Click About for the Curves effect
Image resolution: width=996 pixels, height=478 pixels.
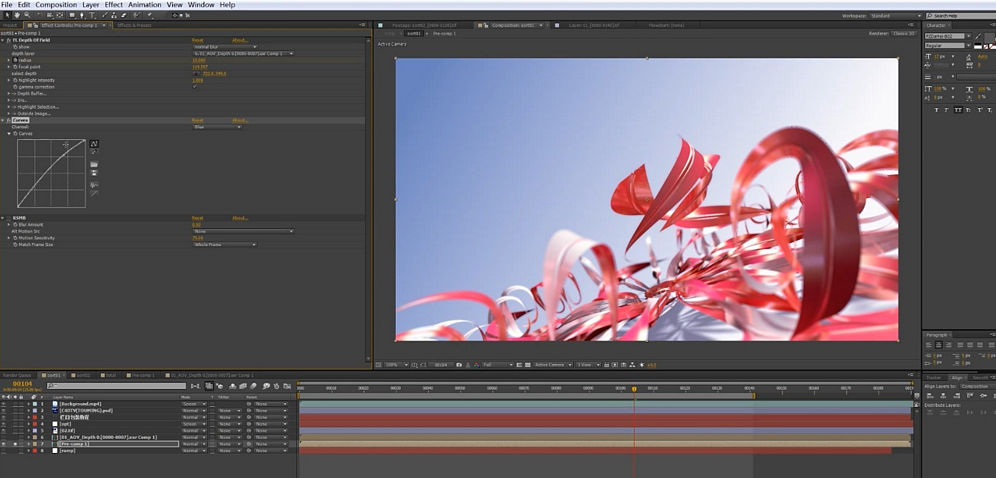[240, 120]
